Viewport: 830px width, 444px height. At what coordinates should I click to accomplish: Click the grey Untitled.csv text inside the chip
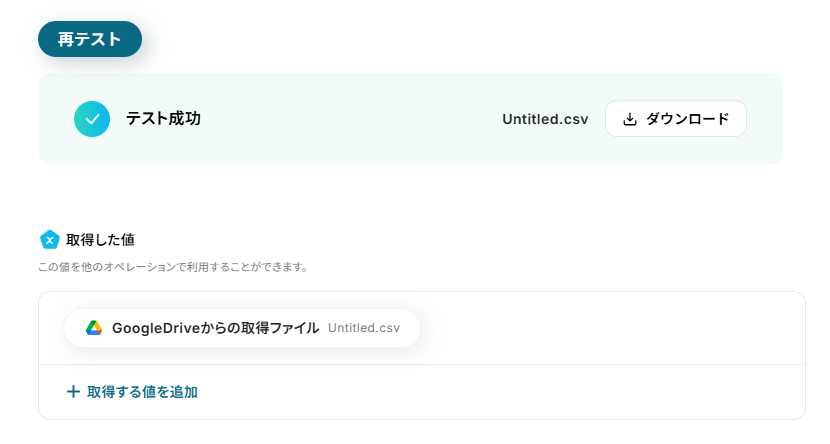click(364, 328)
